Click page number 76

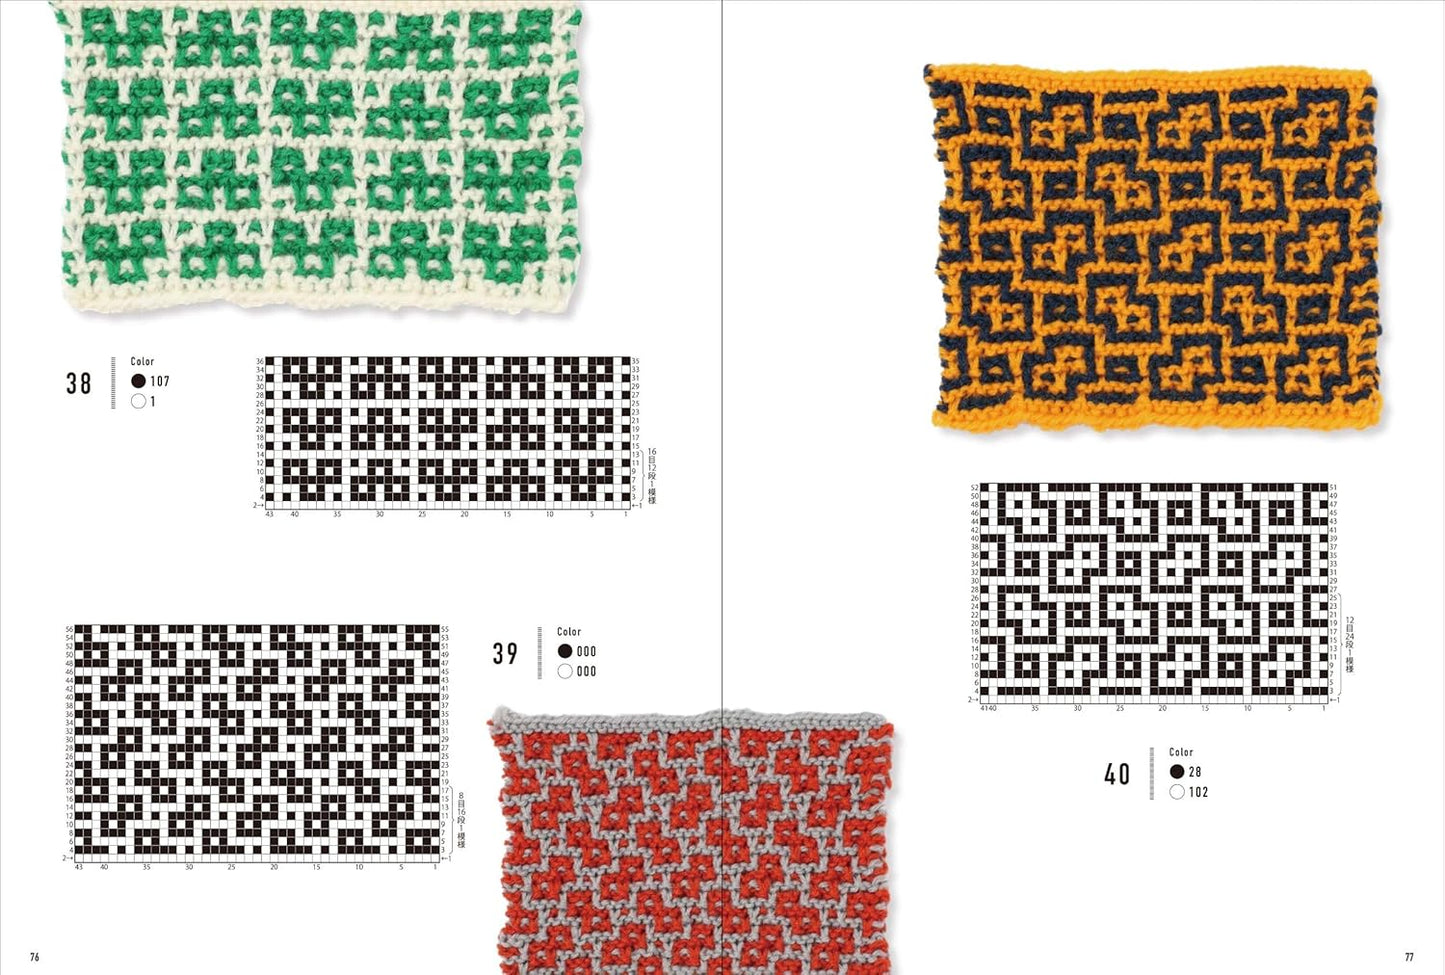coord(34,957)
